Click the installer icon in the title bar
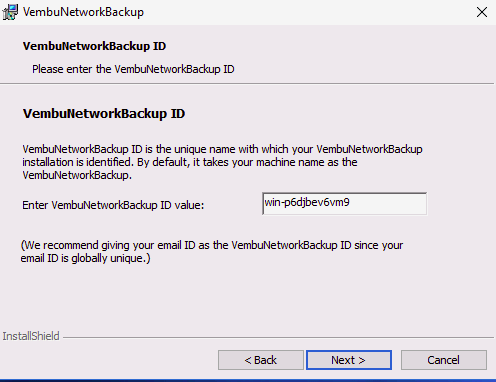The width and height of the screenshot is (496, 382). pos(10,12)
